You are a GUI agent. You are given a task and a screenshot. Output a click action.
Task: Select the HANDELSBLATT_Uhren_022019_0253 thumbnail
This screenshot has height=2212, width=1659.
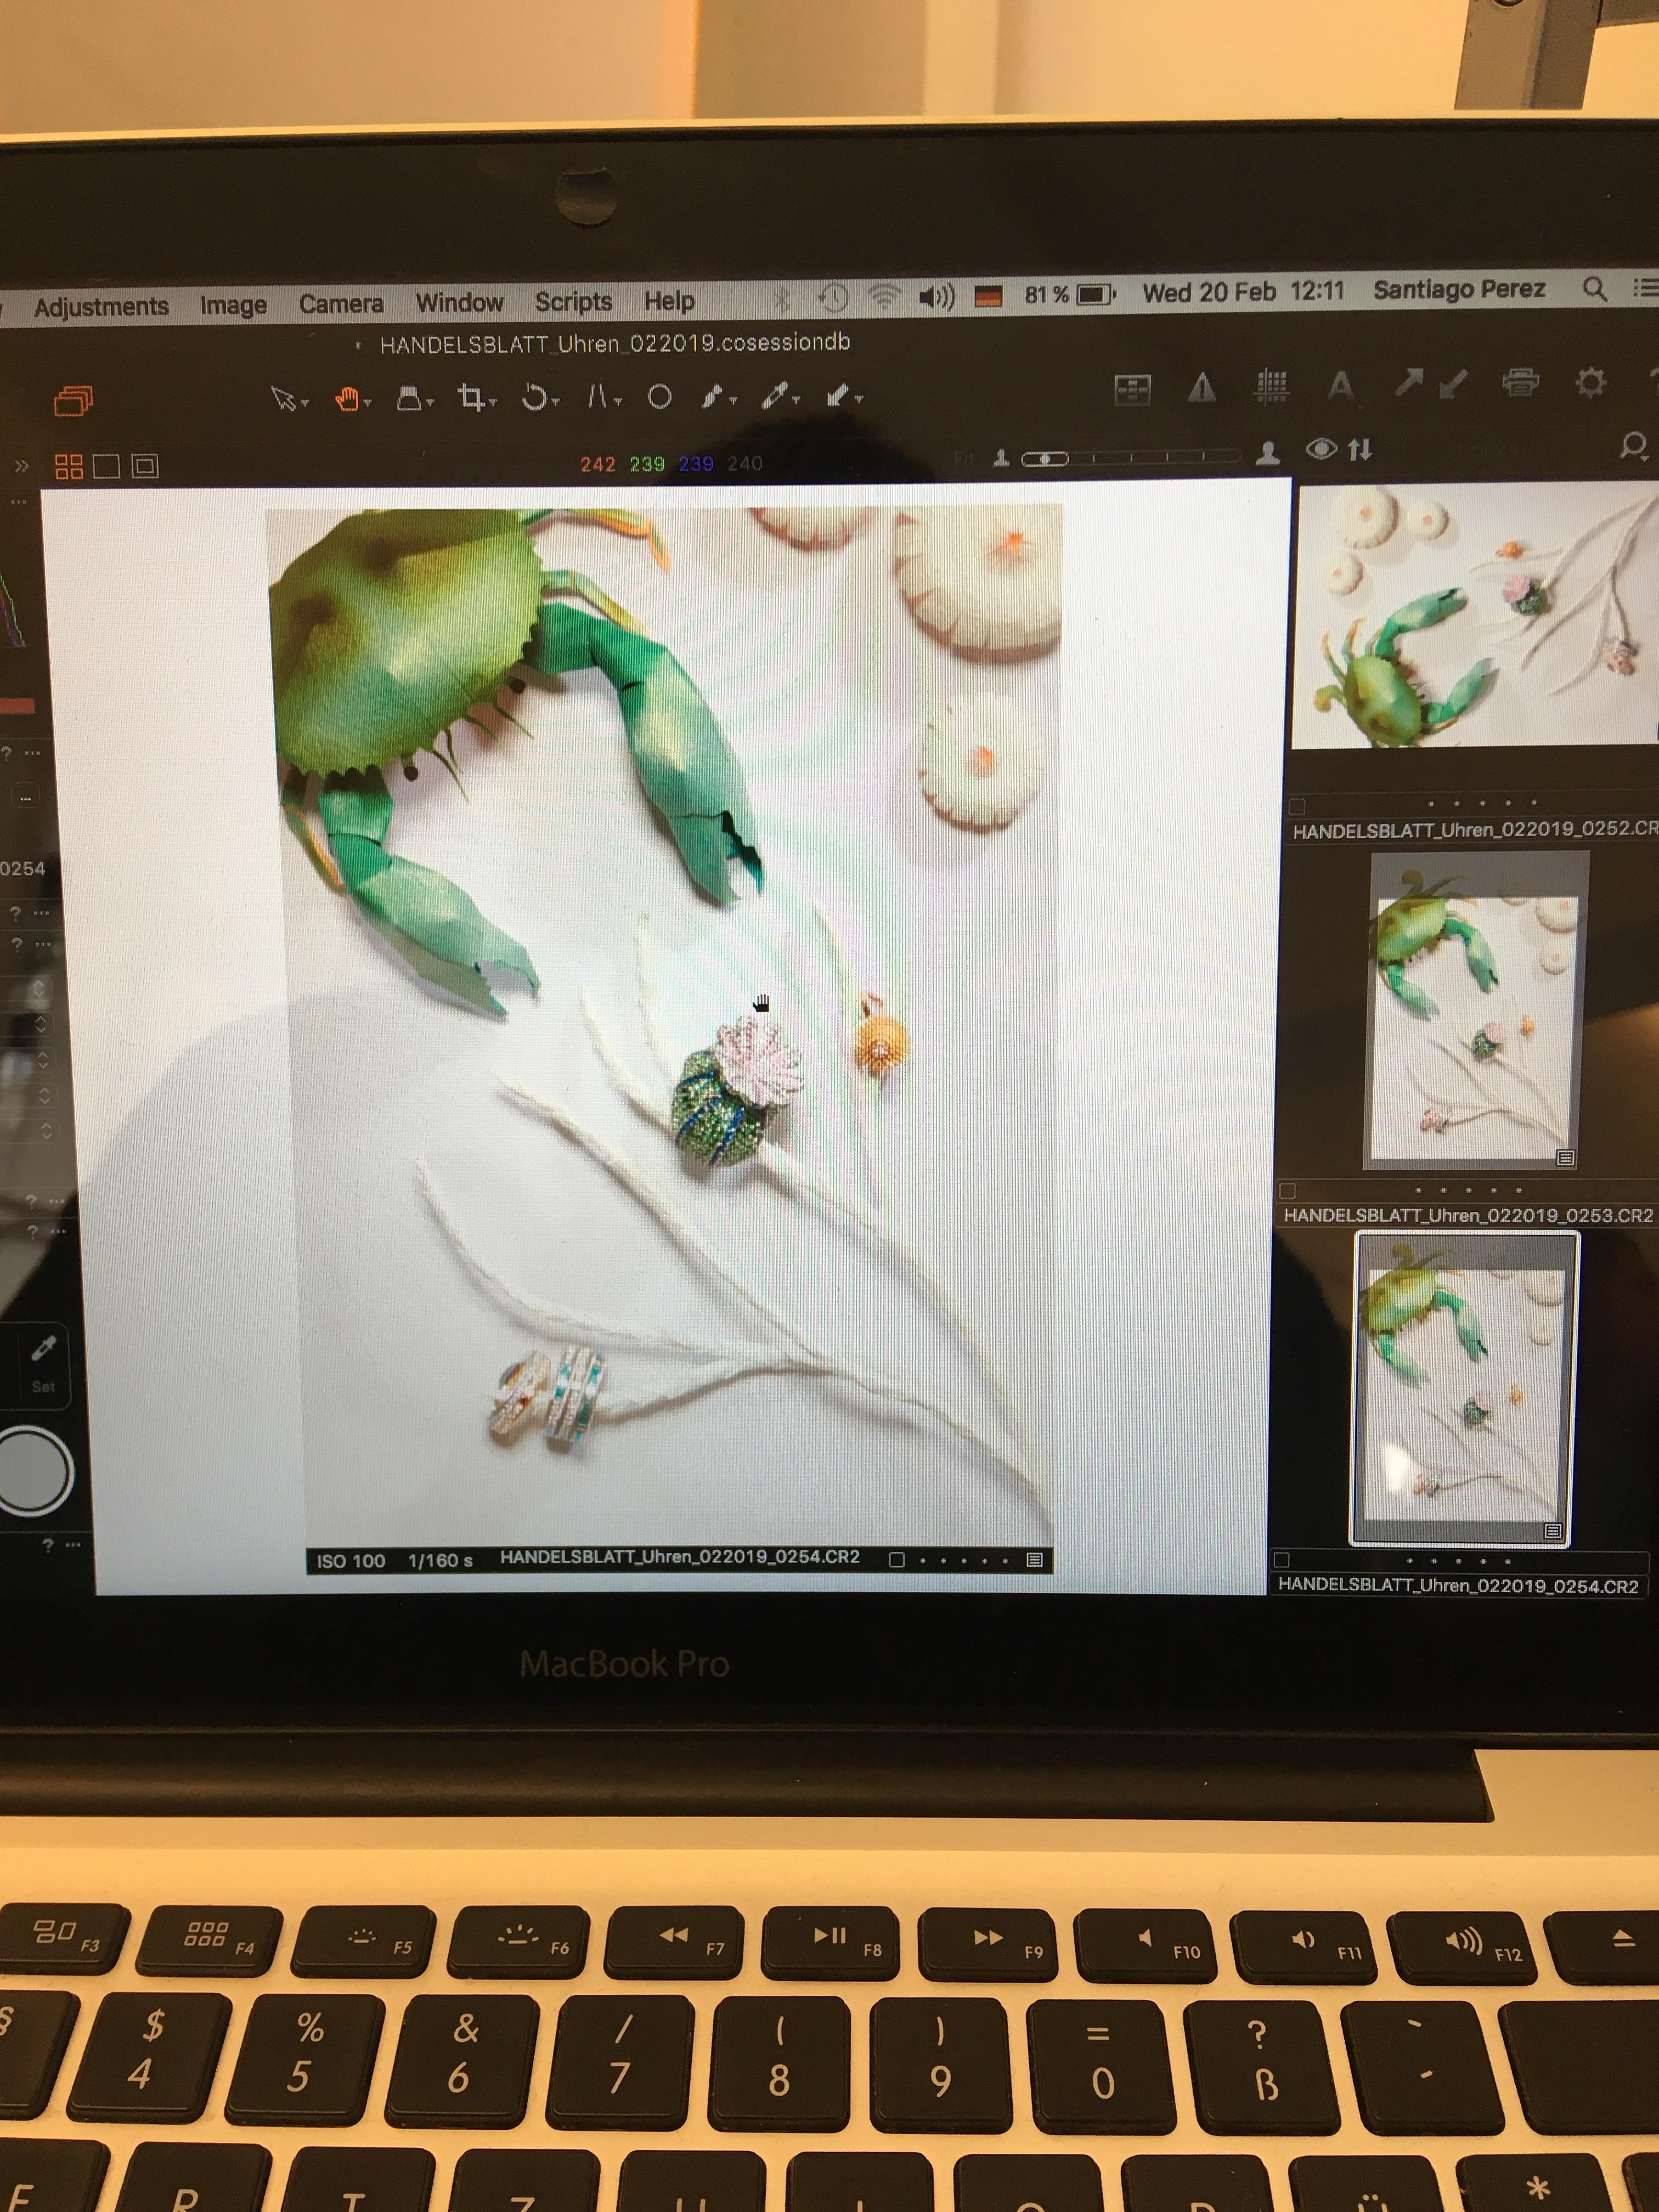click(x=1475, y=1010)
